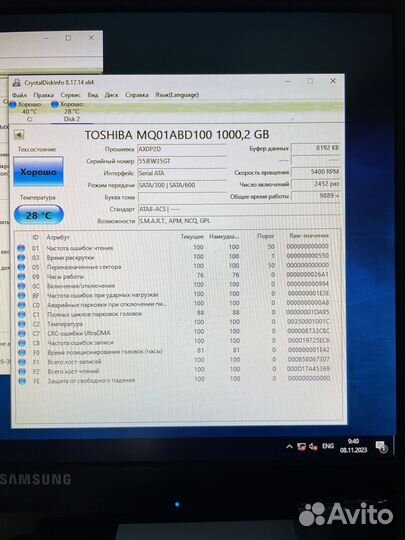
Task: Click the 28 °C temperature button
Action: (39, 215)
